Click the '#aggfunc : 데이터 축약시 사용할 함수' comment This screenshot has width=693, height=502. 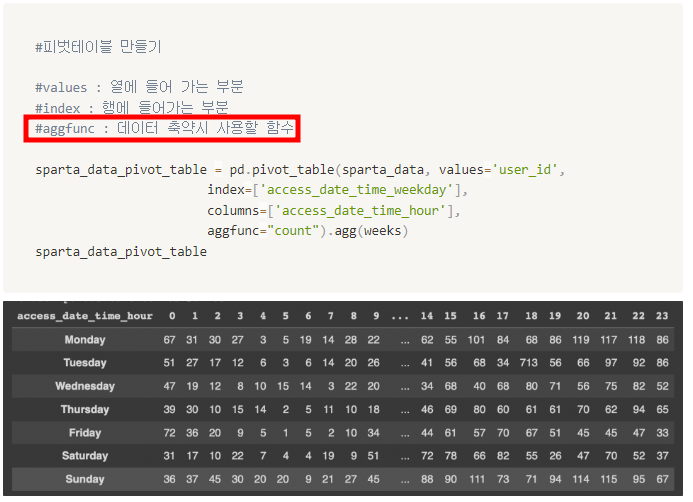(164, 128)
